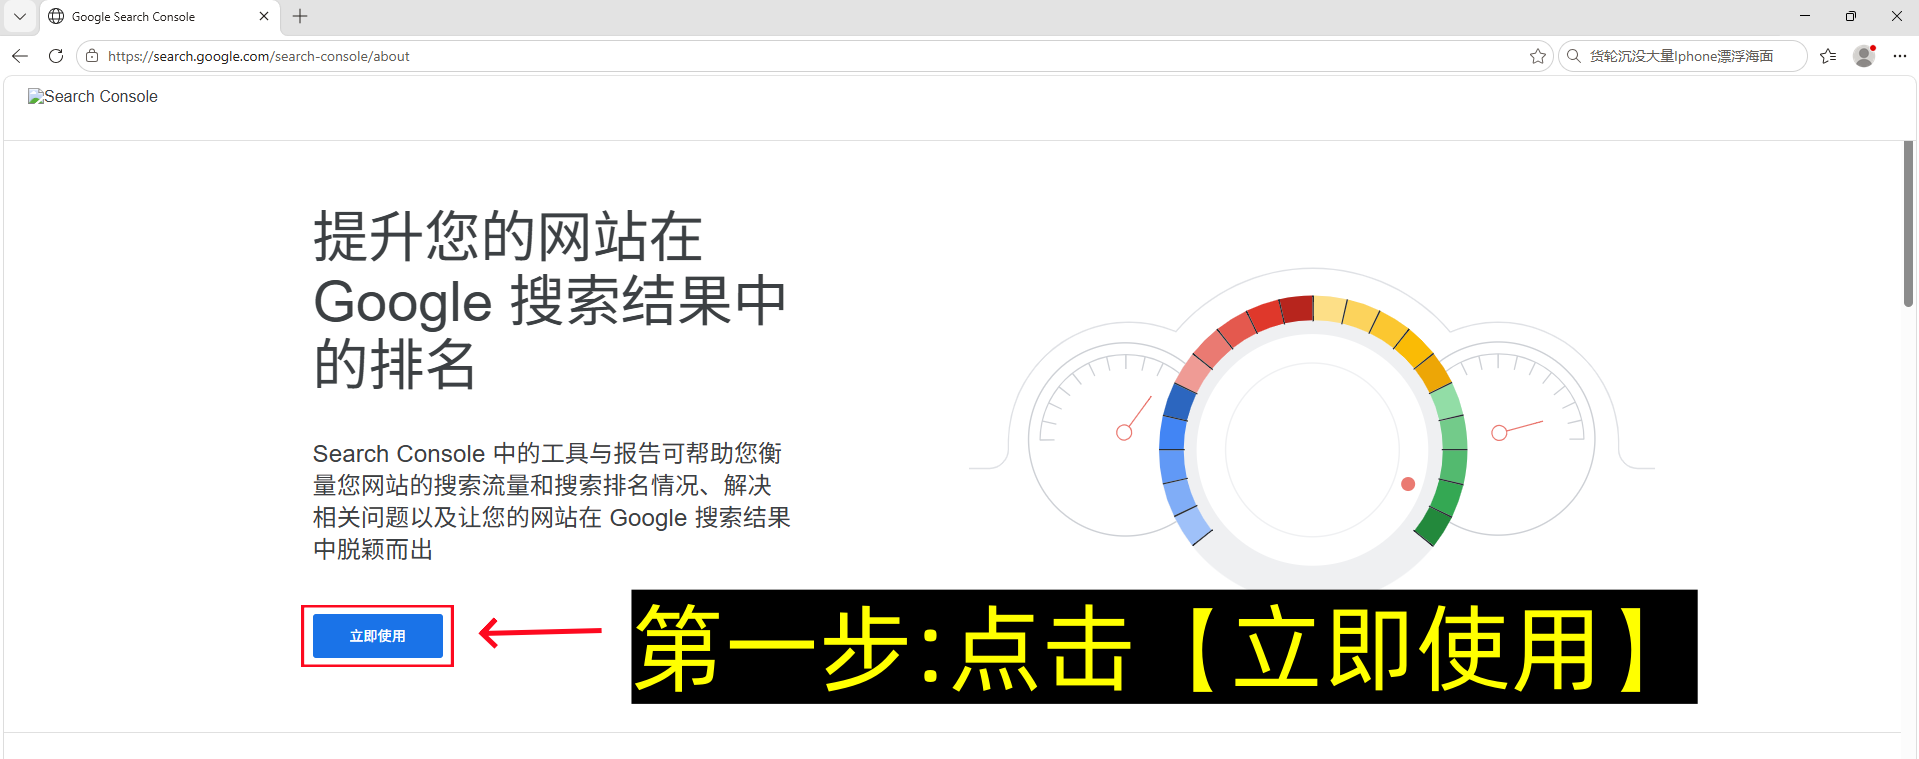
Task: Open the browser settings and more menu
Action: (x=1900, y=56)
